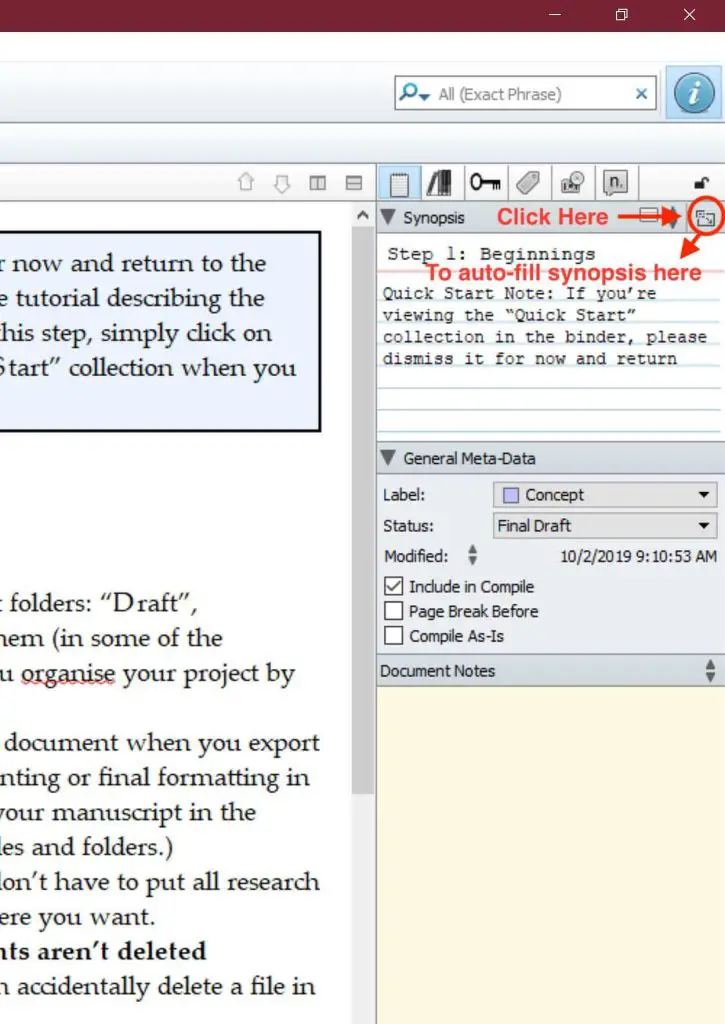Open the References pane with books icon
This screenshot has height=1024, width=725.
coord(440,183)
